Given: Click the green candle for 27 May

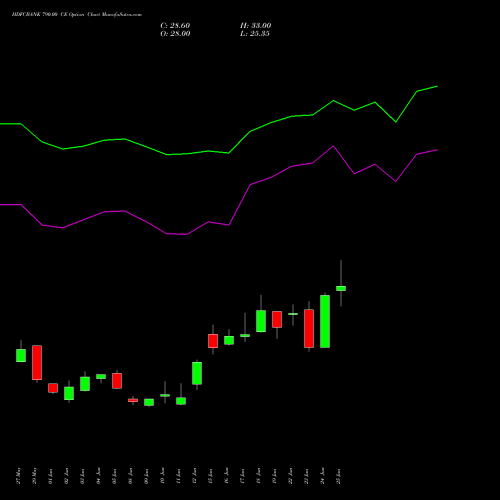Looking at the screenshot, I should click(x=21, y=355).
